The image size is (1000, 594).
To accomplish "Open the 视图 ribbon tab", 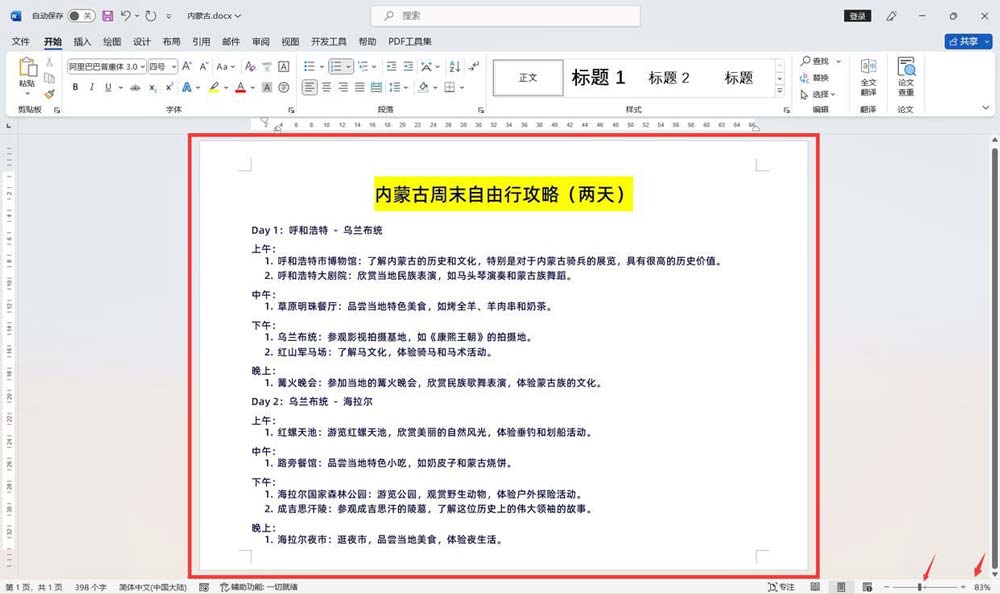I will point(289,41).
